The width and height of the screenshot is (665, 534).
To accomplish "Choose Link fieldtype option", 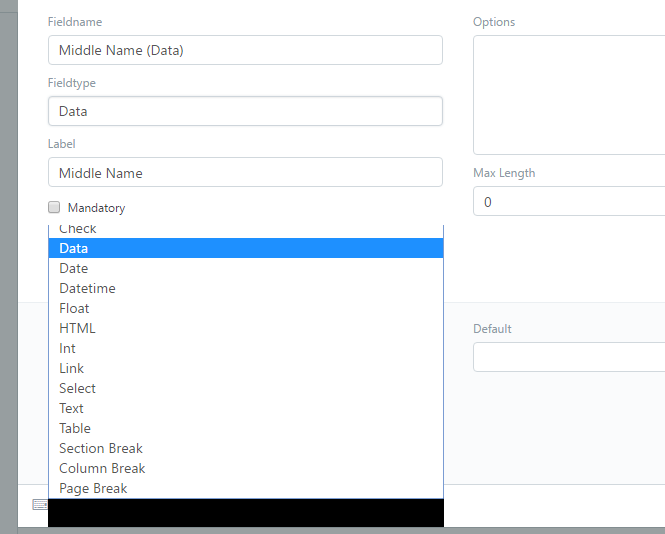I will (x=246, y=368).
